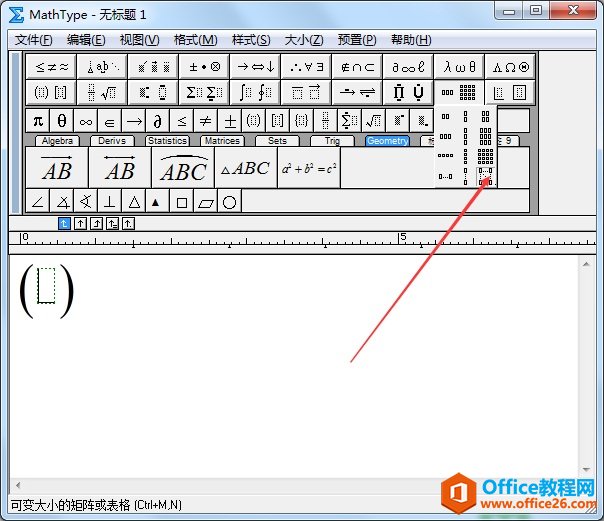
Task: Choose the variable-size row vector template
Action: [x=446, y=177]
